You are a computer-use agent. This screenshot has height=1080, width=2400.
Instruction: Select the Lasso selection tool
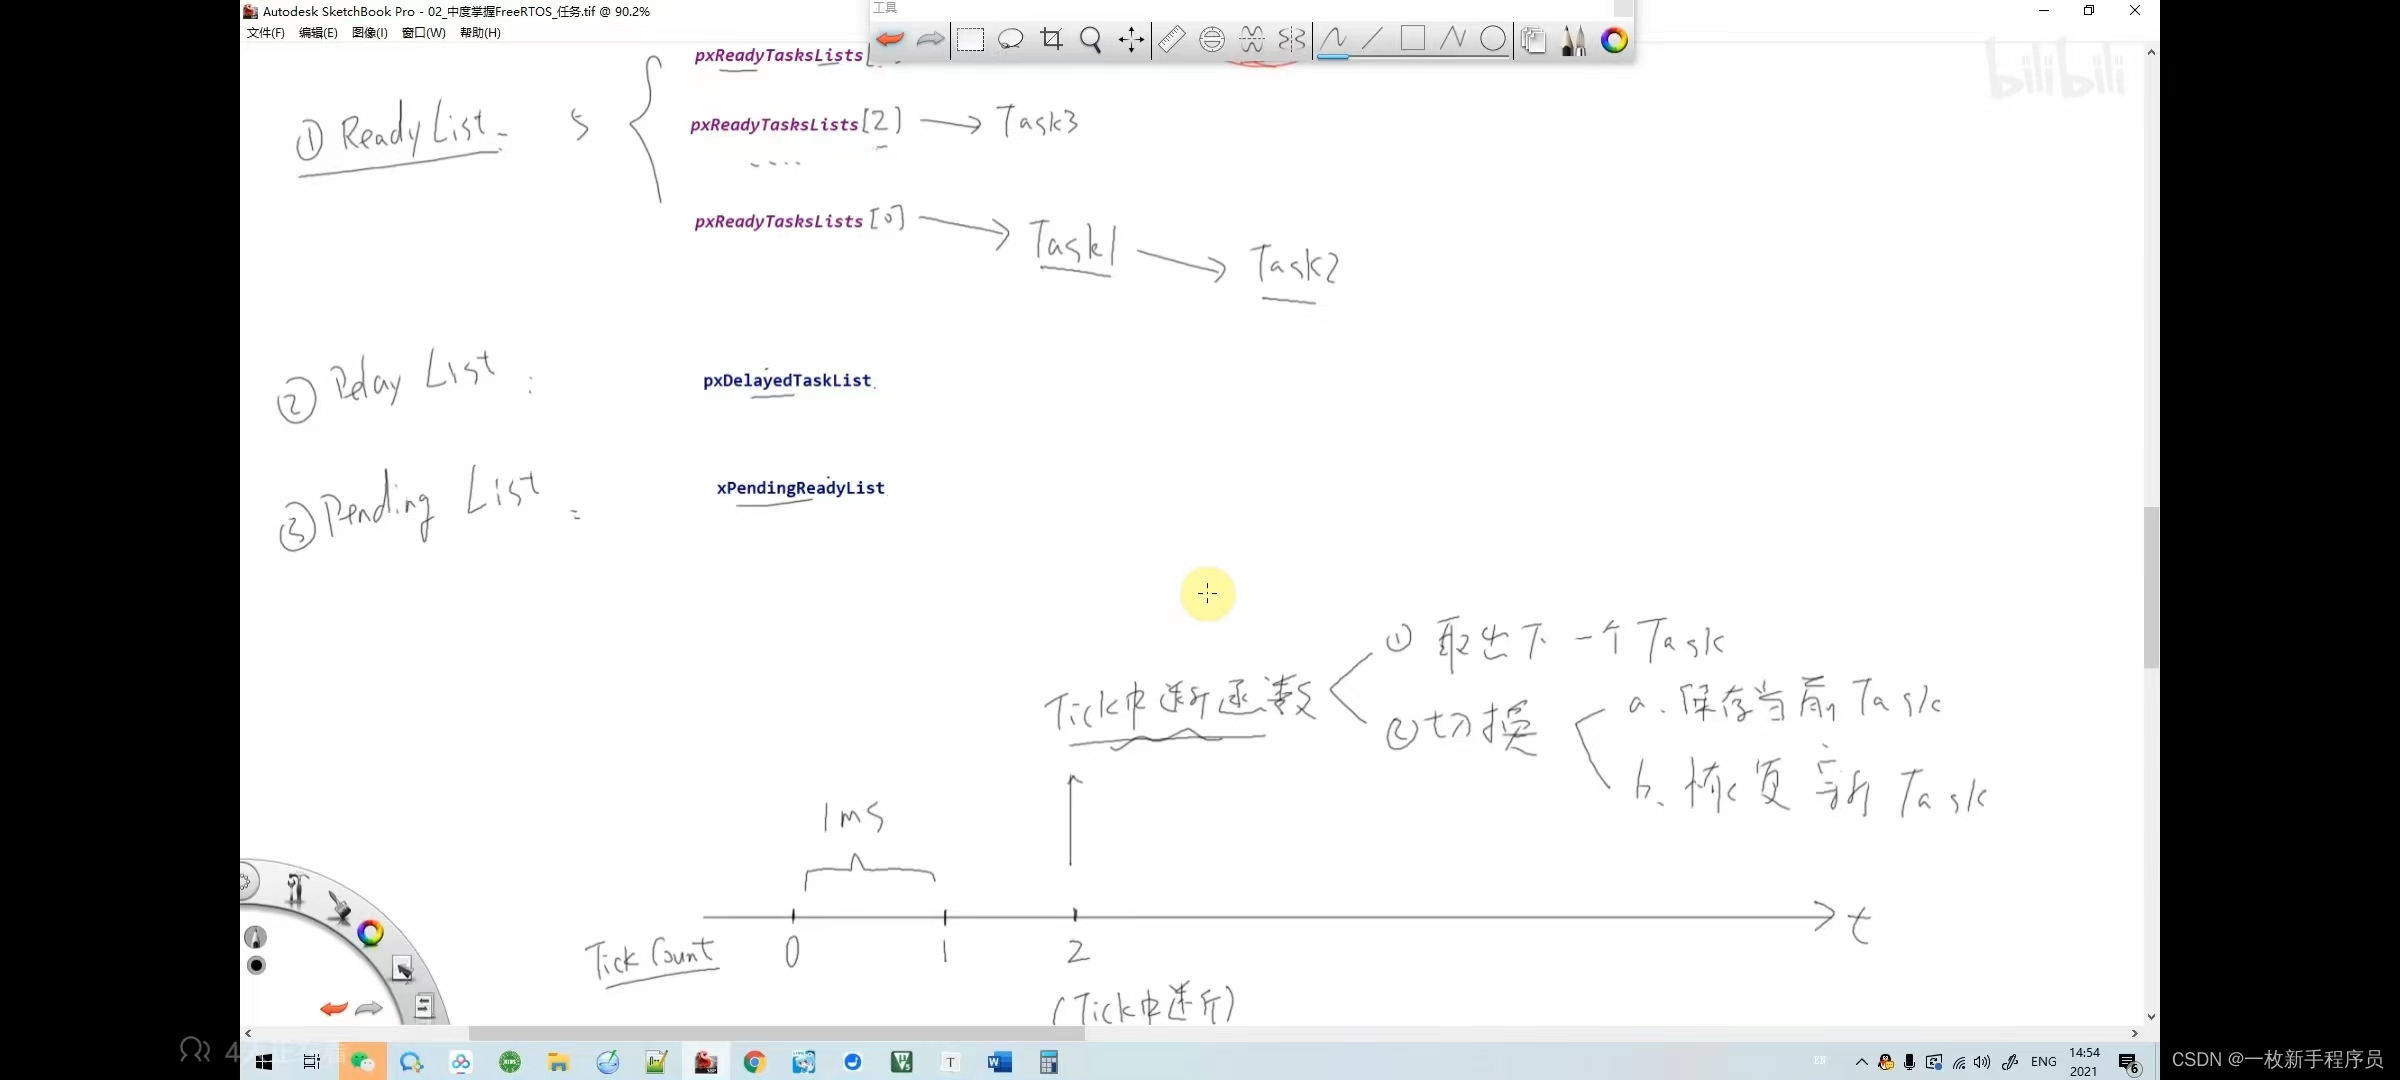click(1011, 40)
